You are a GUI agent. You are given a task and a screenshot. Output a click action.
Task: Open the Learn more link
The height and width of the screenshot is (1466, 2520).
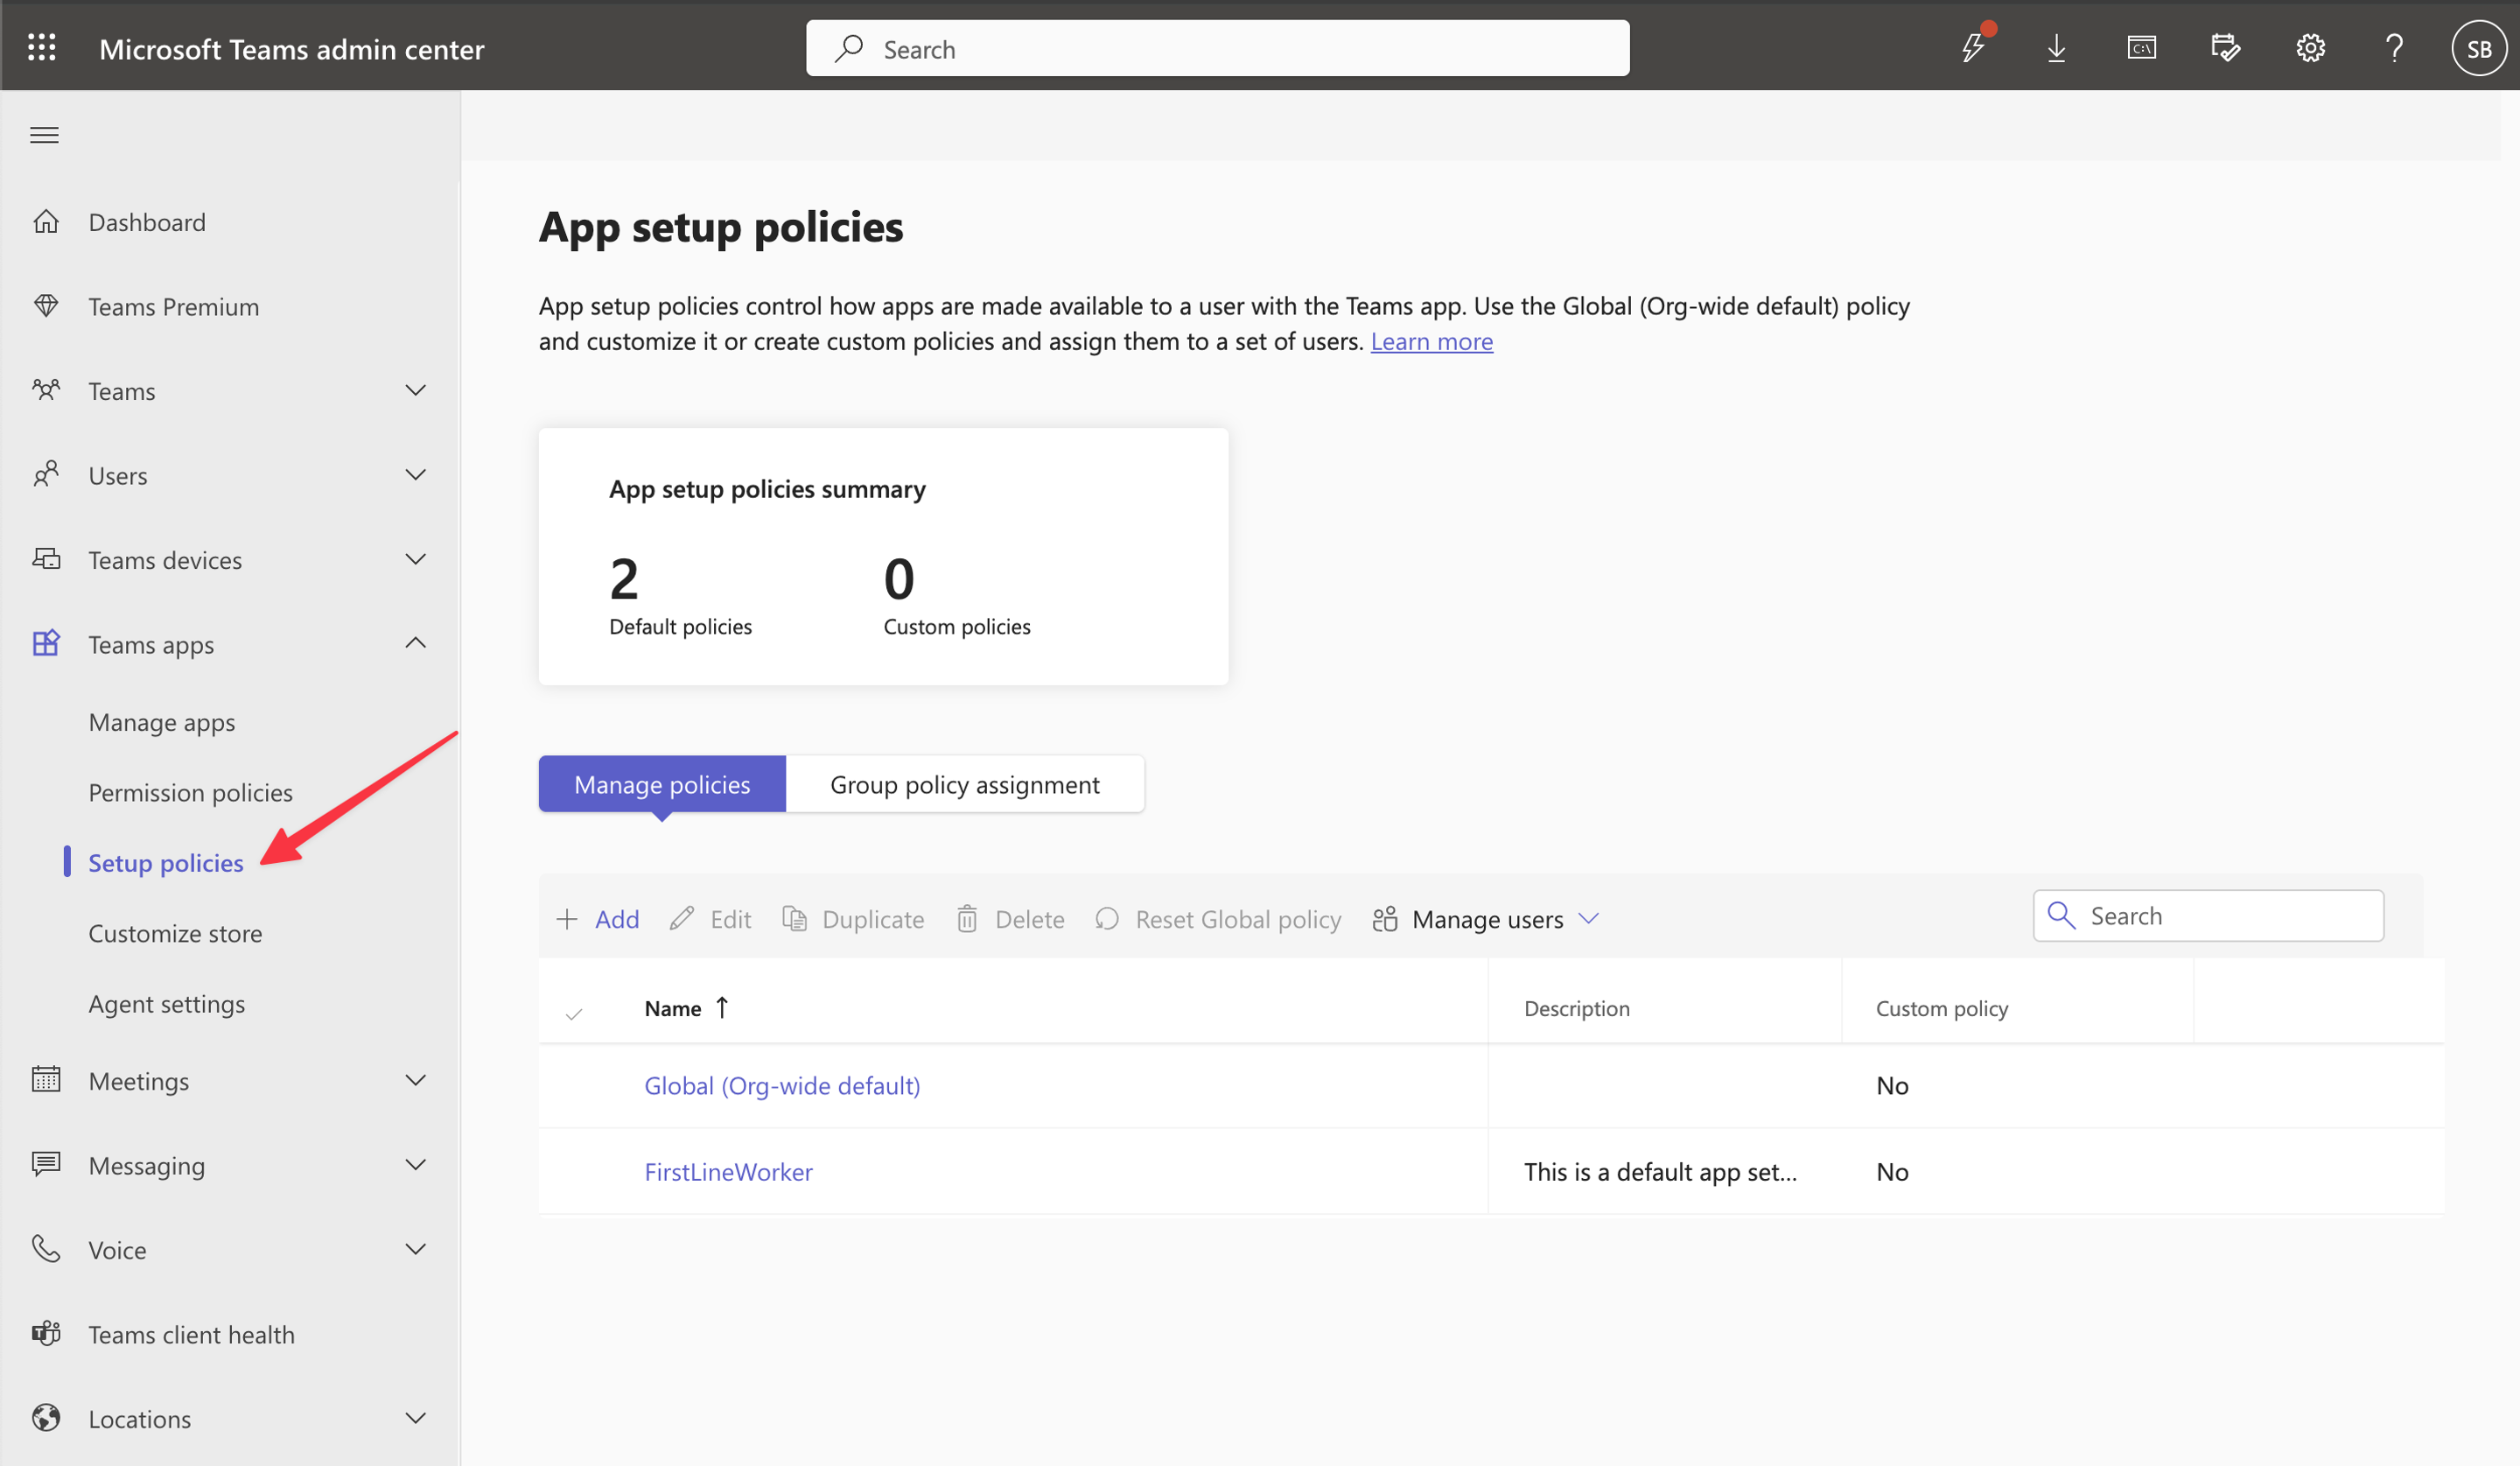point(1432,341)
